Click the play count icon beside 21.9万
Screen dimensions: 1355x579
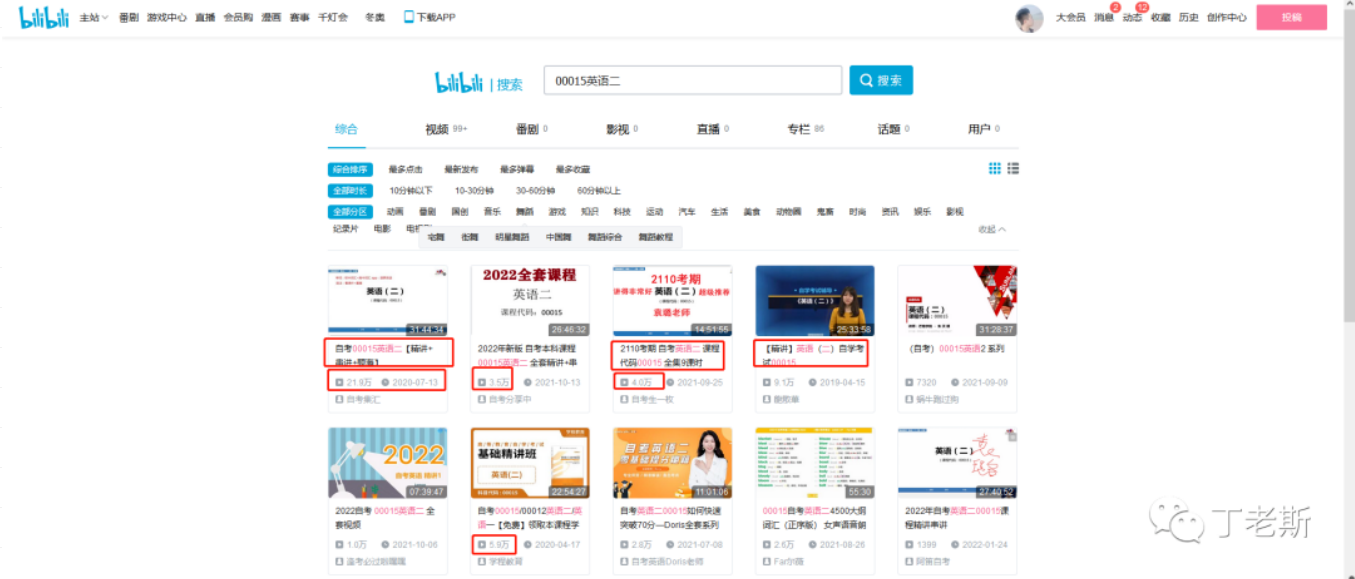339,382
